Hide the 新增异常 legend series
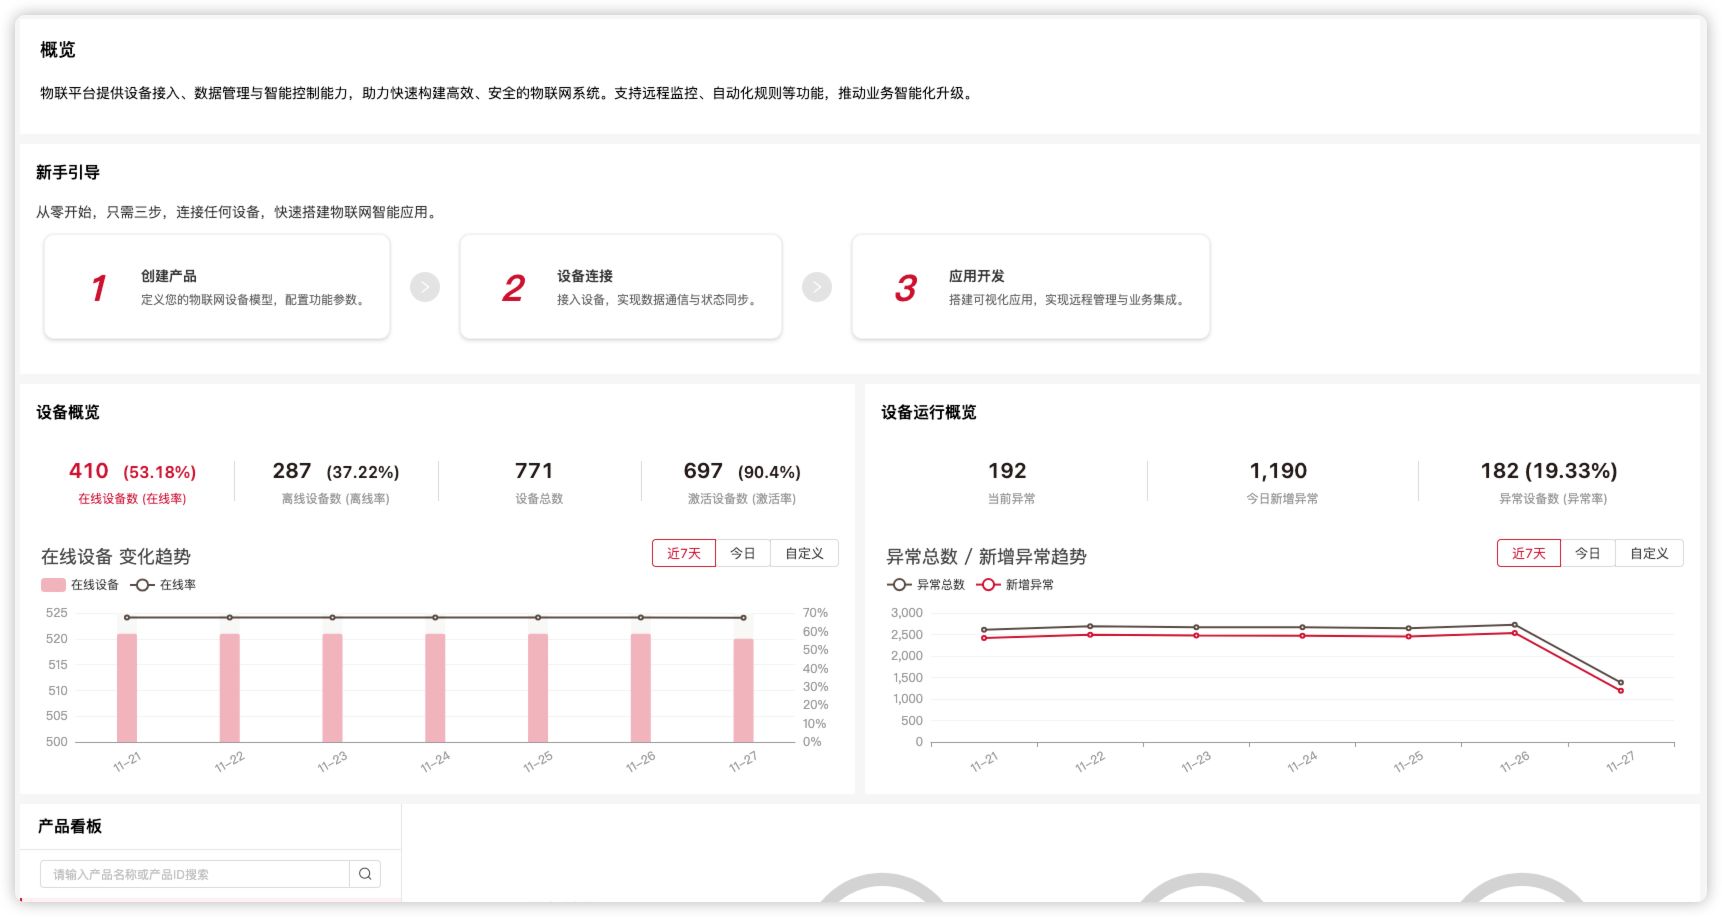 click(x=1015, y=585)
